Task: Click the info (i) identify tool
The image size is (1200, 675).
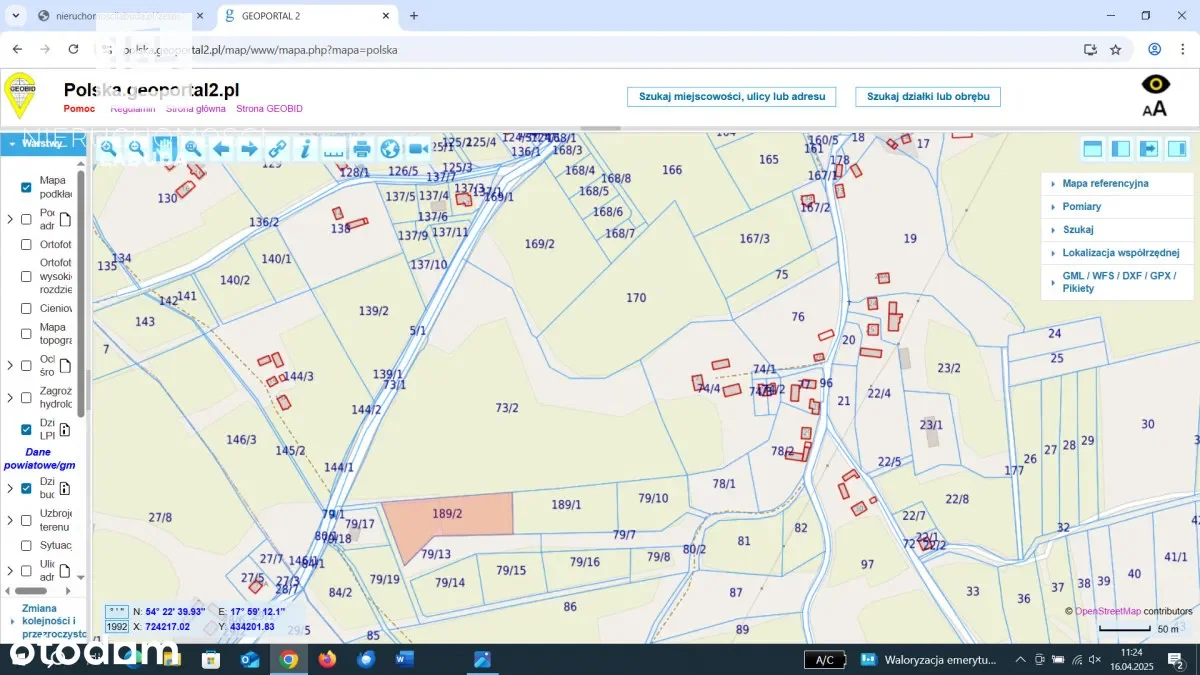Action: pos(306,148)
